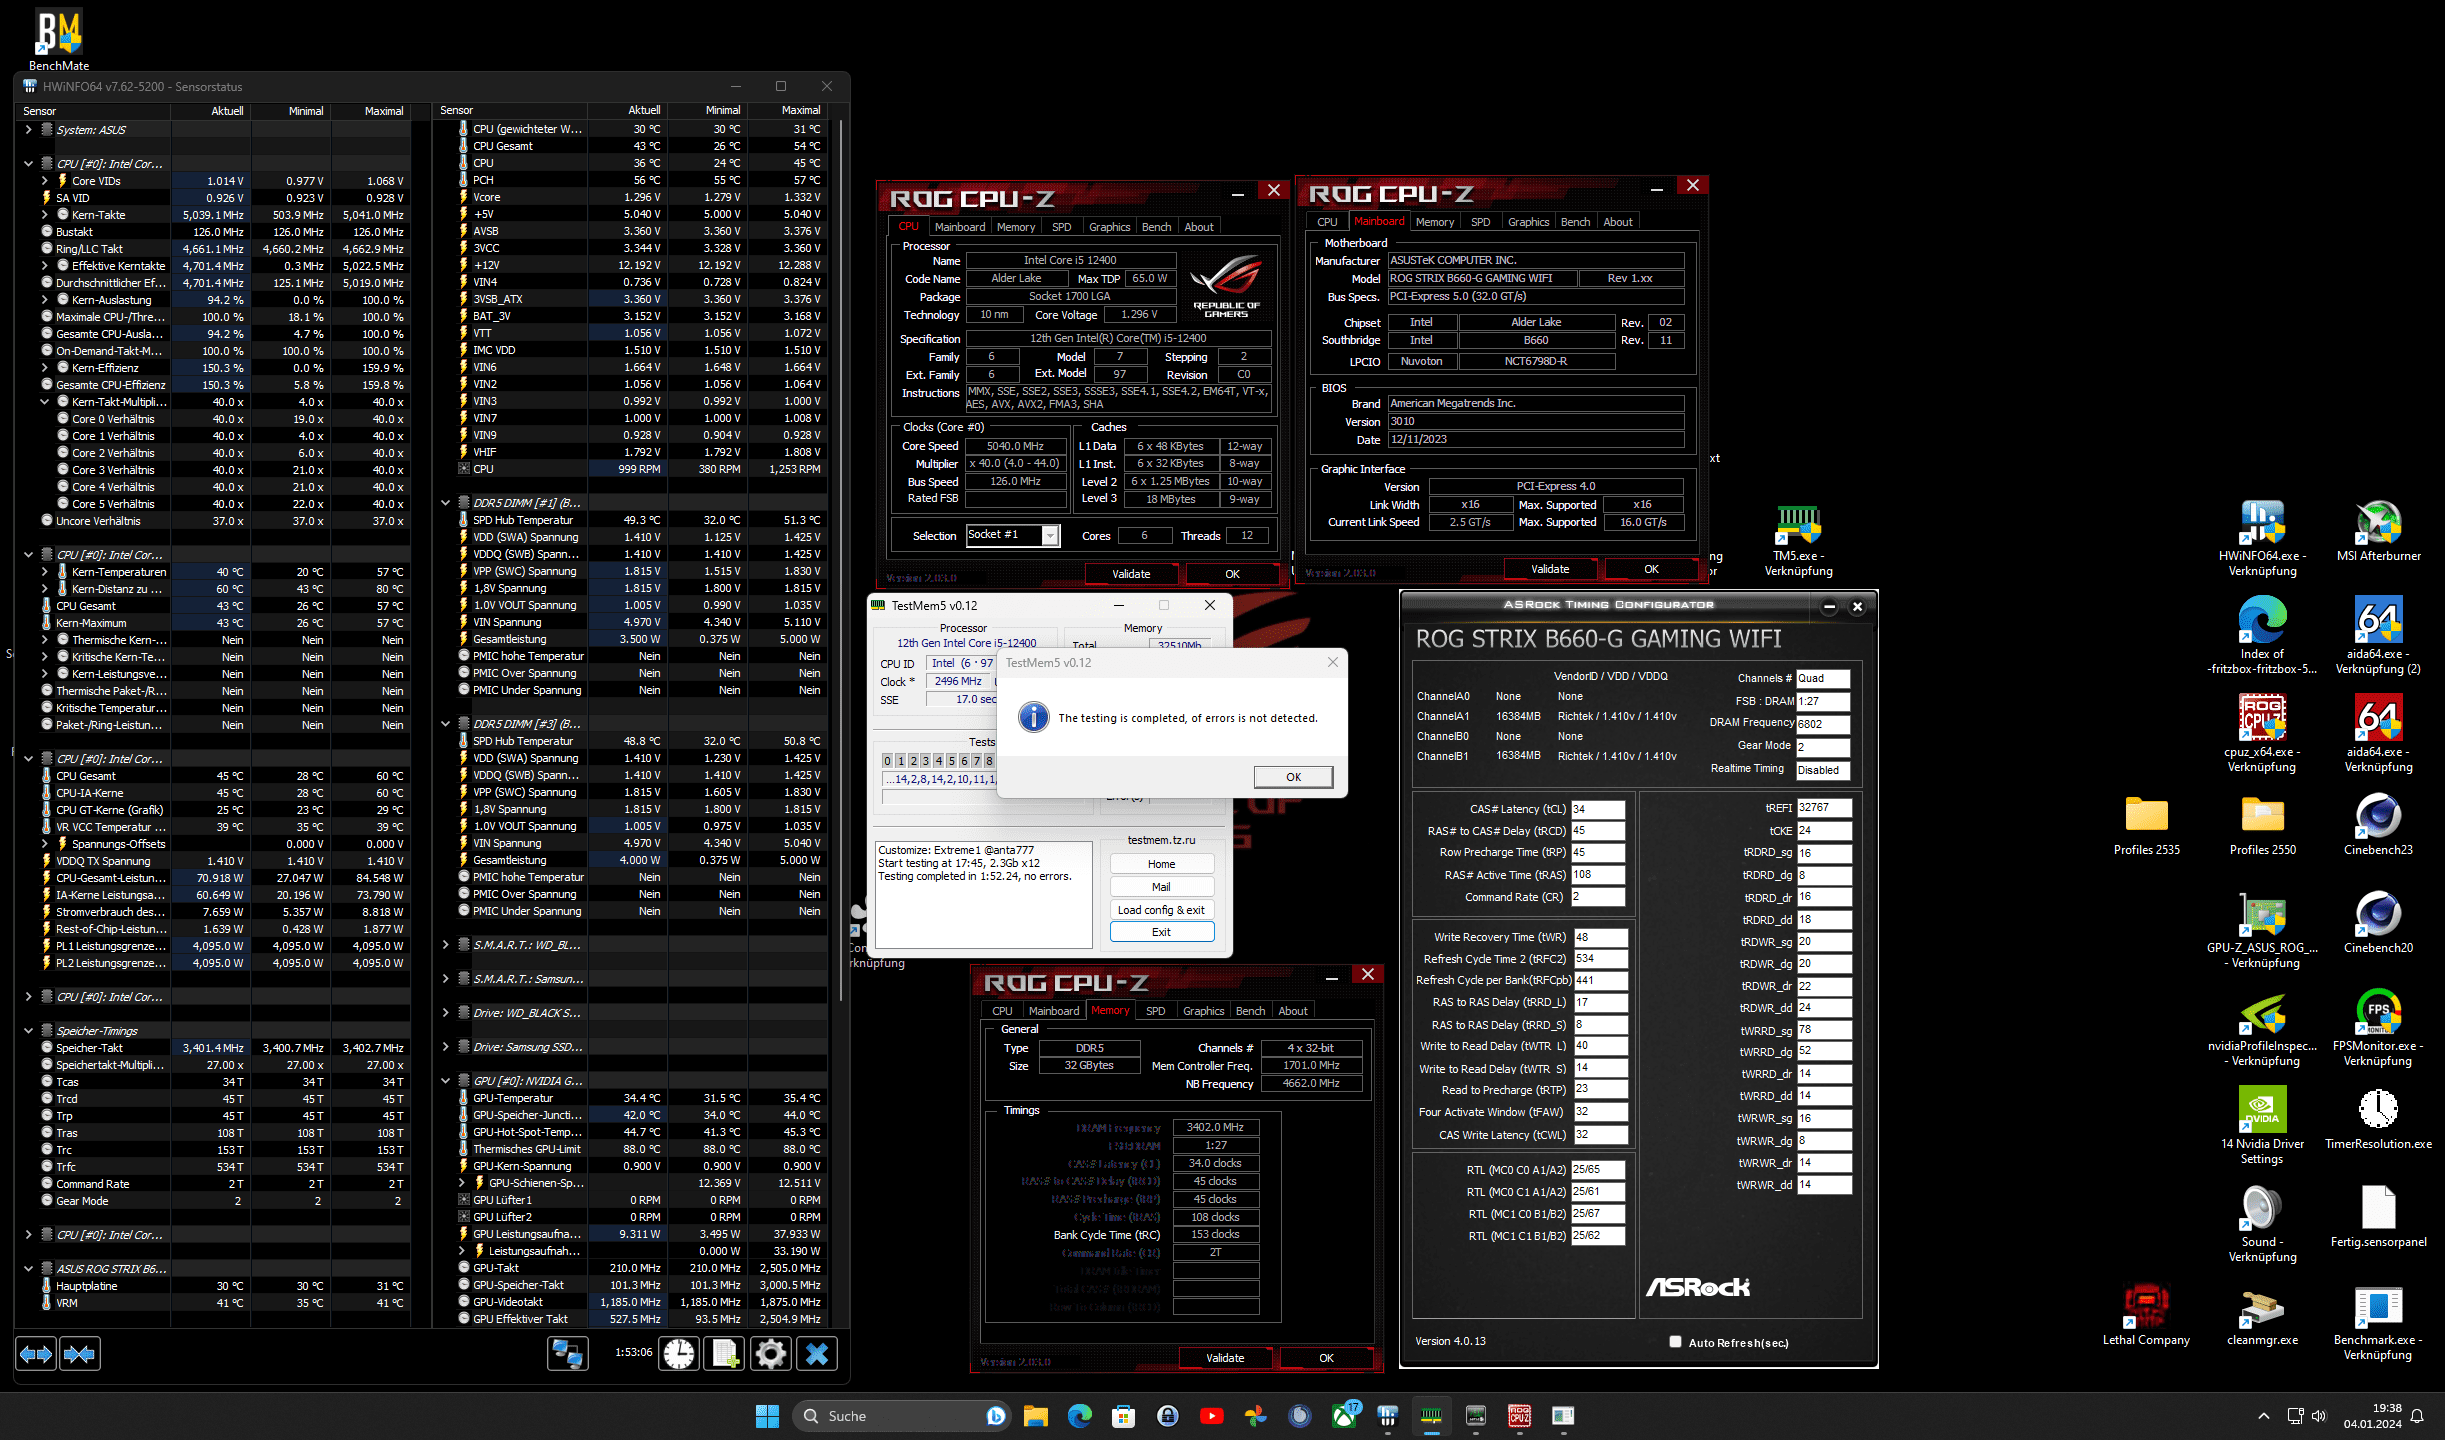Open Cinebench23 desktop icon
Image resolution: width=2445 pixels, height=1440 pixels.
[x=2378, y=825]
